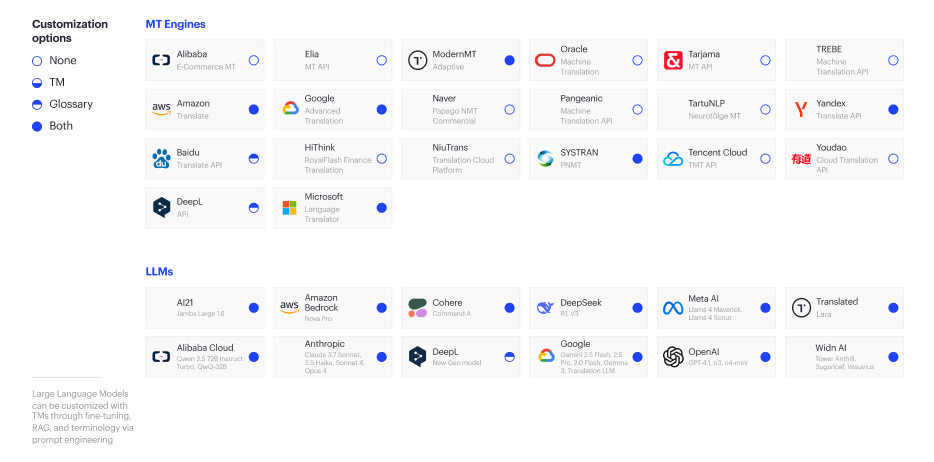Image resolution: width=934 pixels, height=462 pixels.
Task: Open the HiThink RoyalFlash Finance card
Action: click(x=332, y=159)
